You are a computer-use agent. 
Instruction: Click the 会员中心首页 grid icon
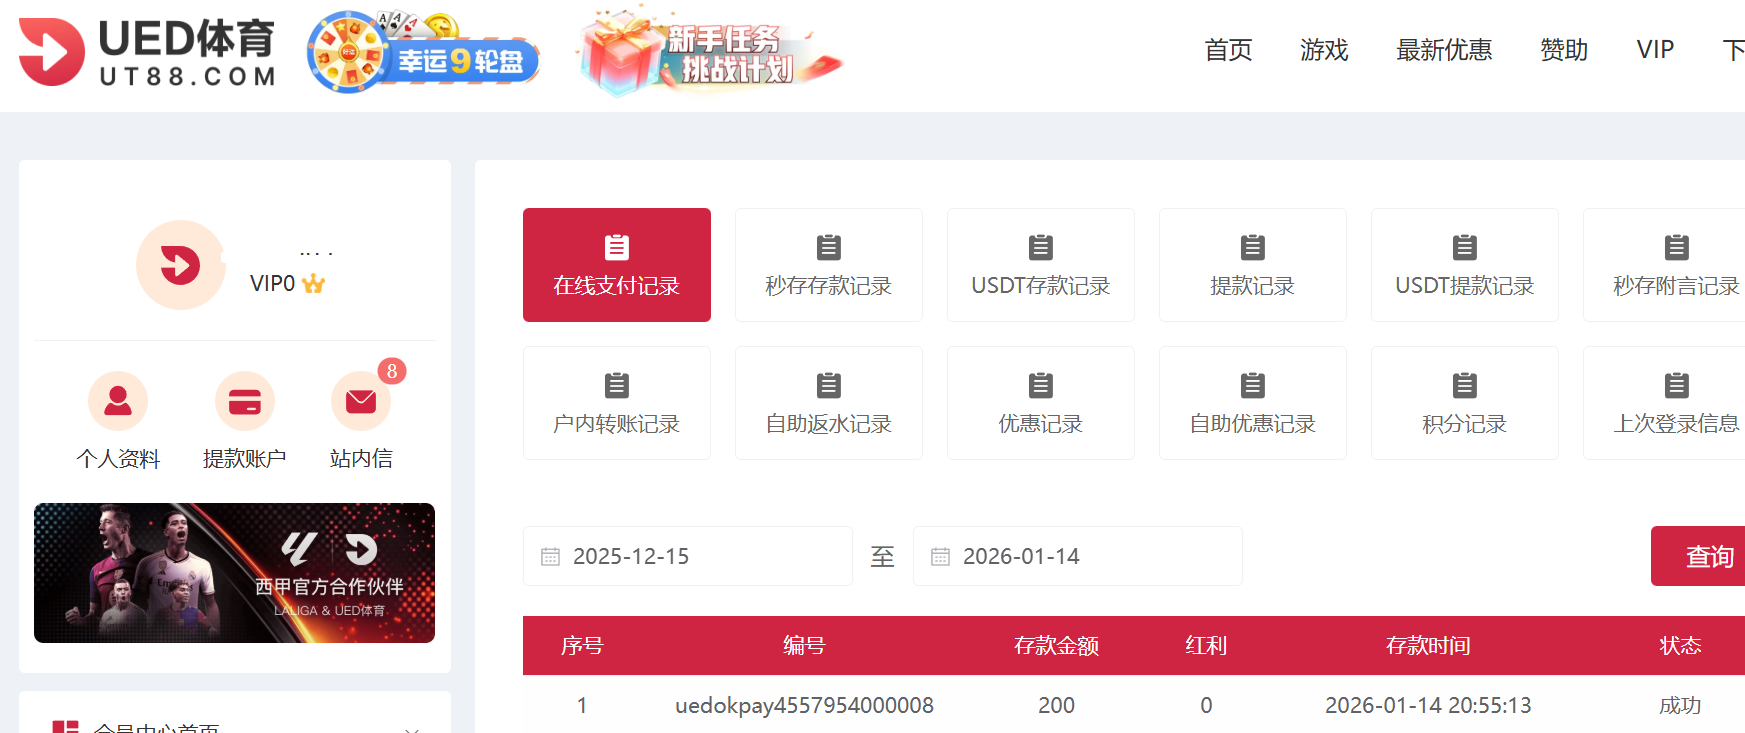(x=65, y=727)
